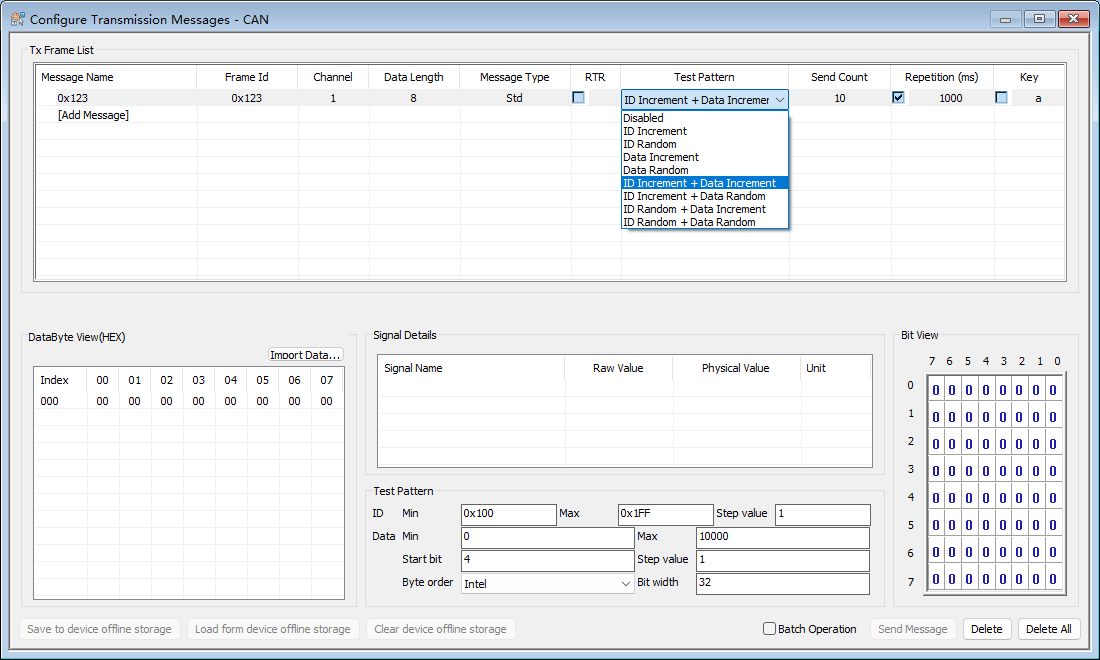Click the Import Data... button
This screenshot has width=1100, height=660.
click(305, 355)
